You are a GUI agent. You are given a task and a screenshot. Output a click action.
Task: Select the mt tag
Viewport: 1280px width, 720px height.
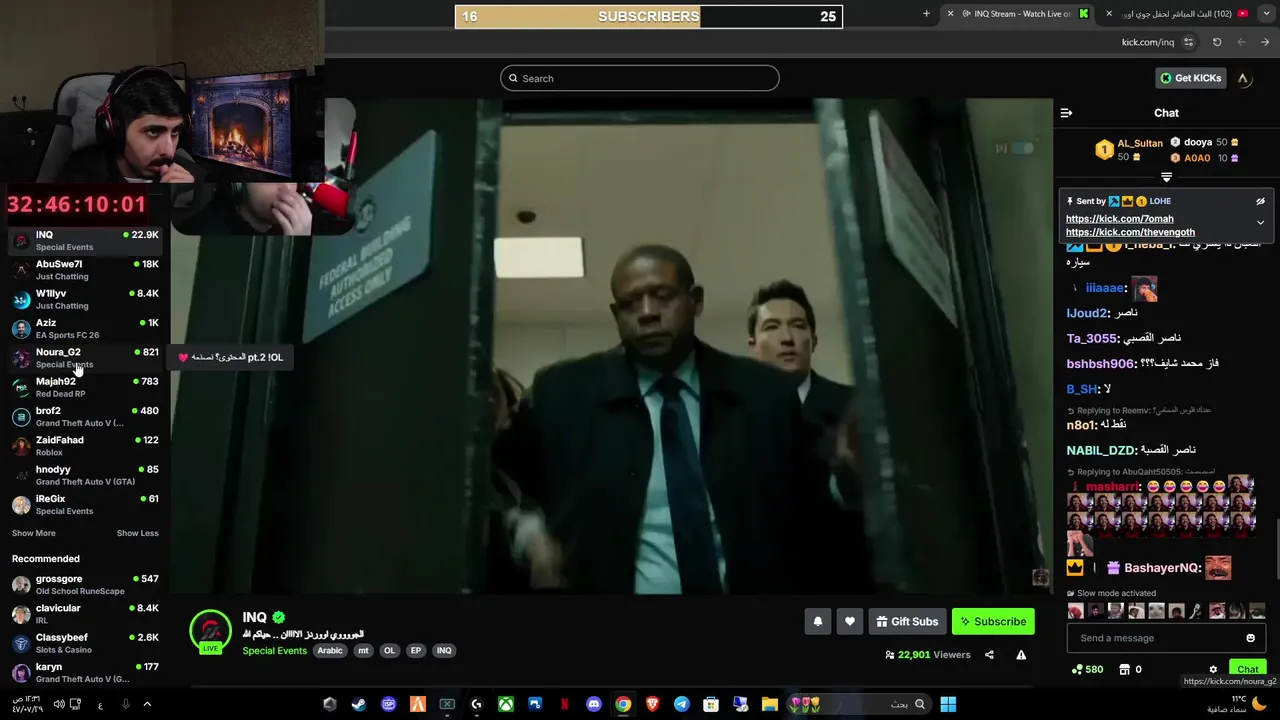tap(363, 651)
